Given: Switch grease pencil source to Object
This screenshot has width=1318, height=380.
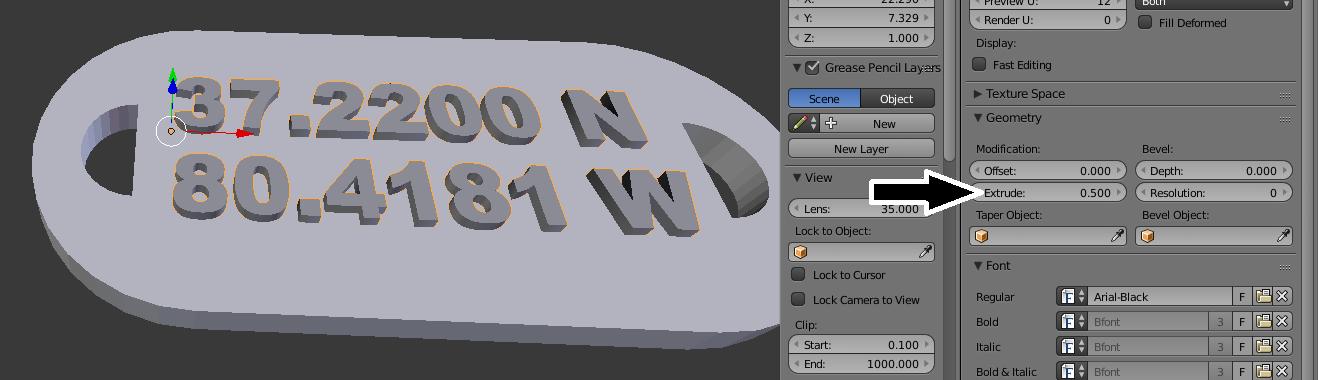Looking at the screenshot, I should click(897, 99).
